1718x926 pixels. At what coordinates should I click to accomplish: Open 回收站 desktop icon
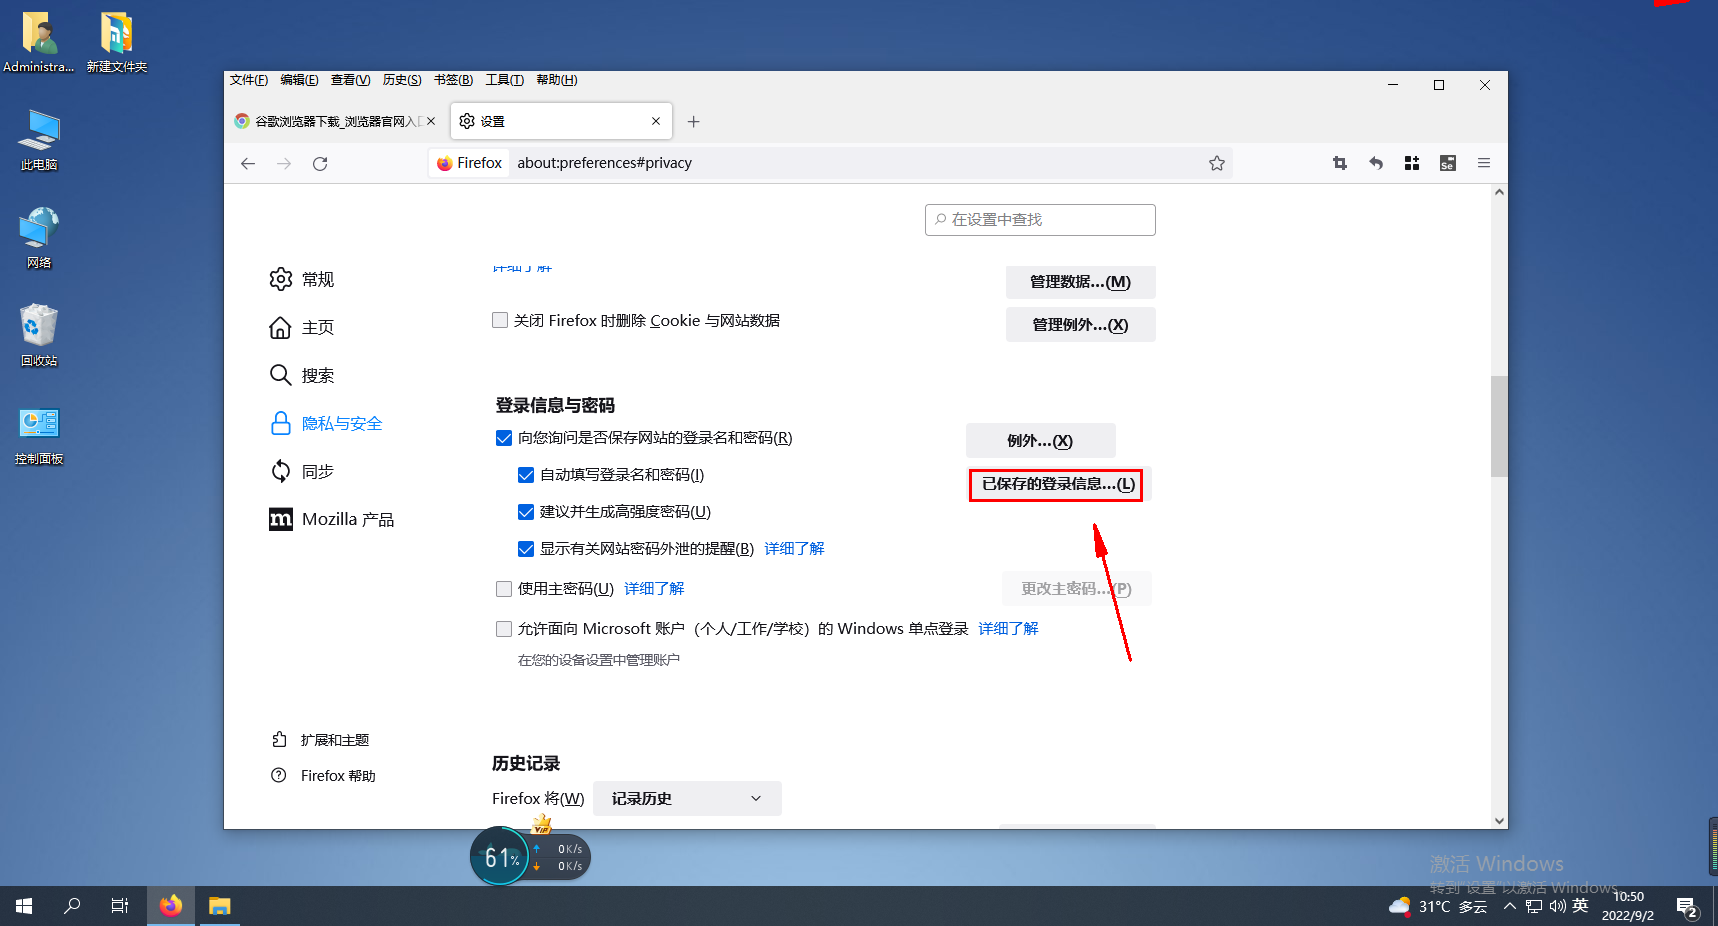click(39, 336)
